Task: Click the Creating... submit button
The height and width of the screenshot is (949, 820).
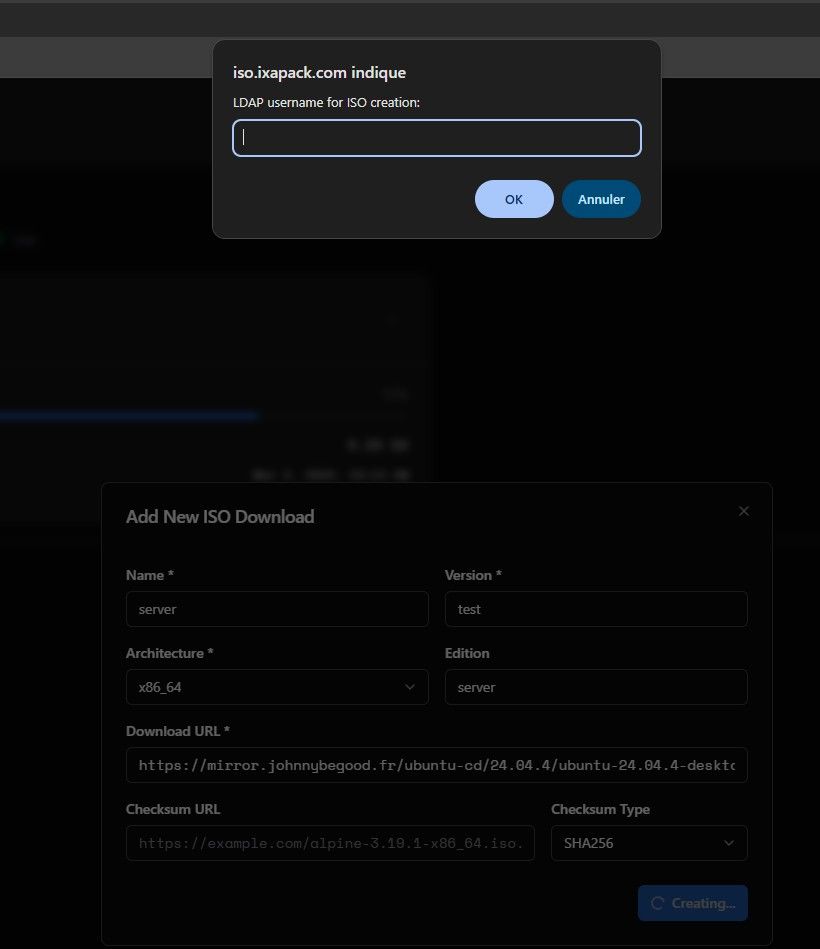Action: 692,903
